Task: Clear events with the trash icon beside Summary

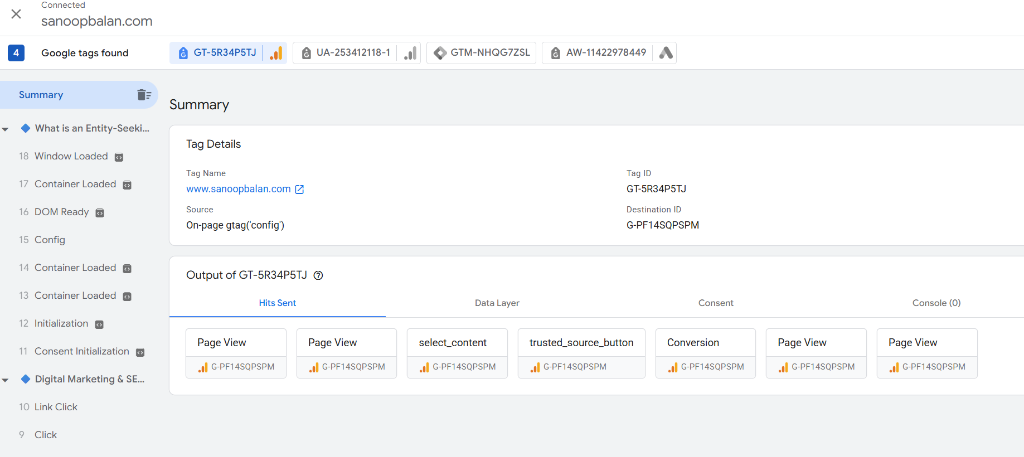Action: click(x=144, y=95)
